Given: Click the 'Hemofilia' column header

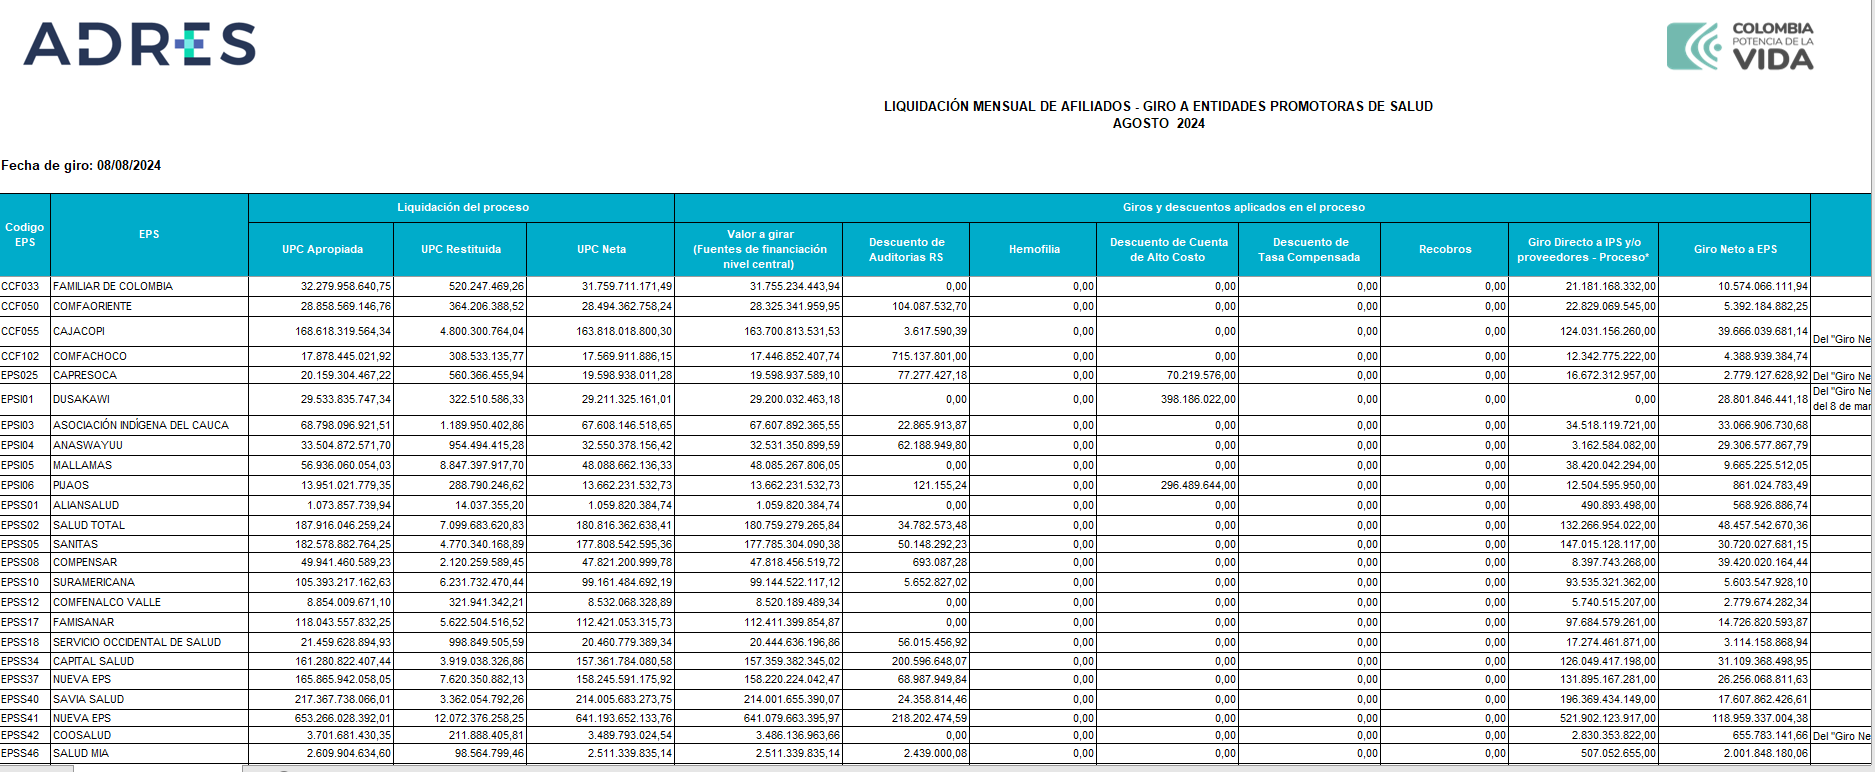Looking at the screenshot, I should point(1034,249).
